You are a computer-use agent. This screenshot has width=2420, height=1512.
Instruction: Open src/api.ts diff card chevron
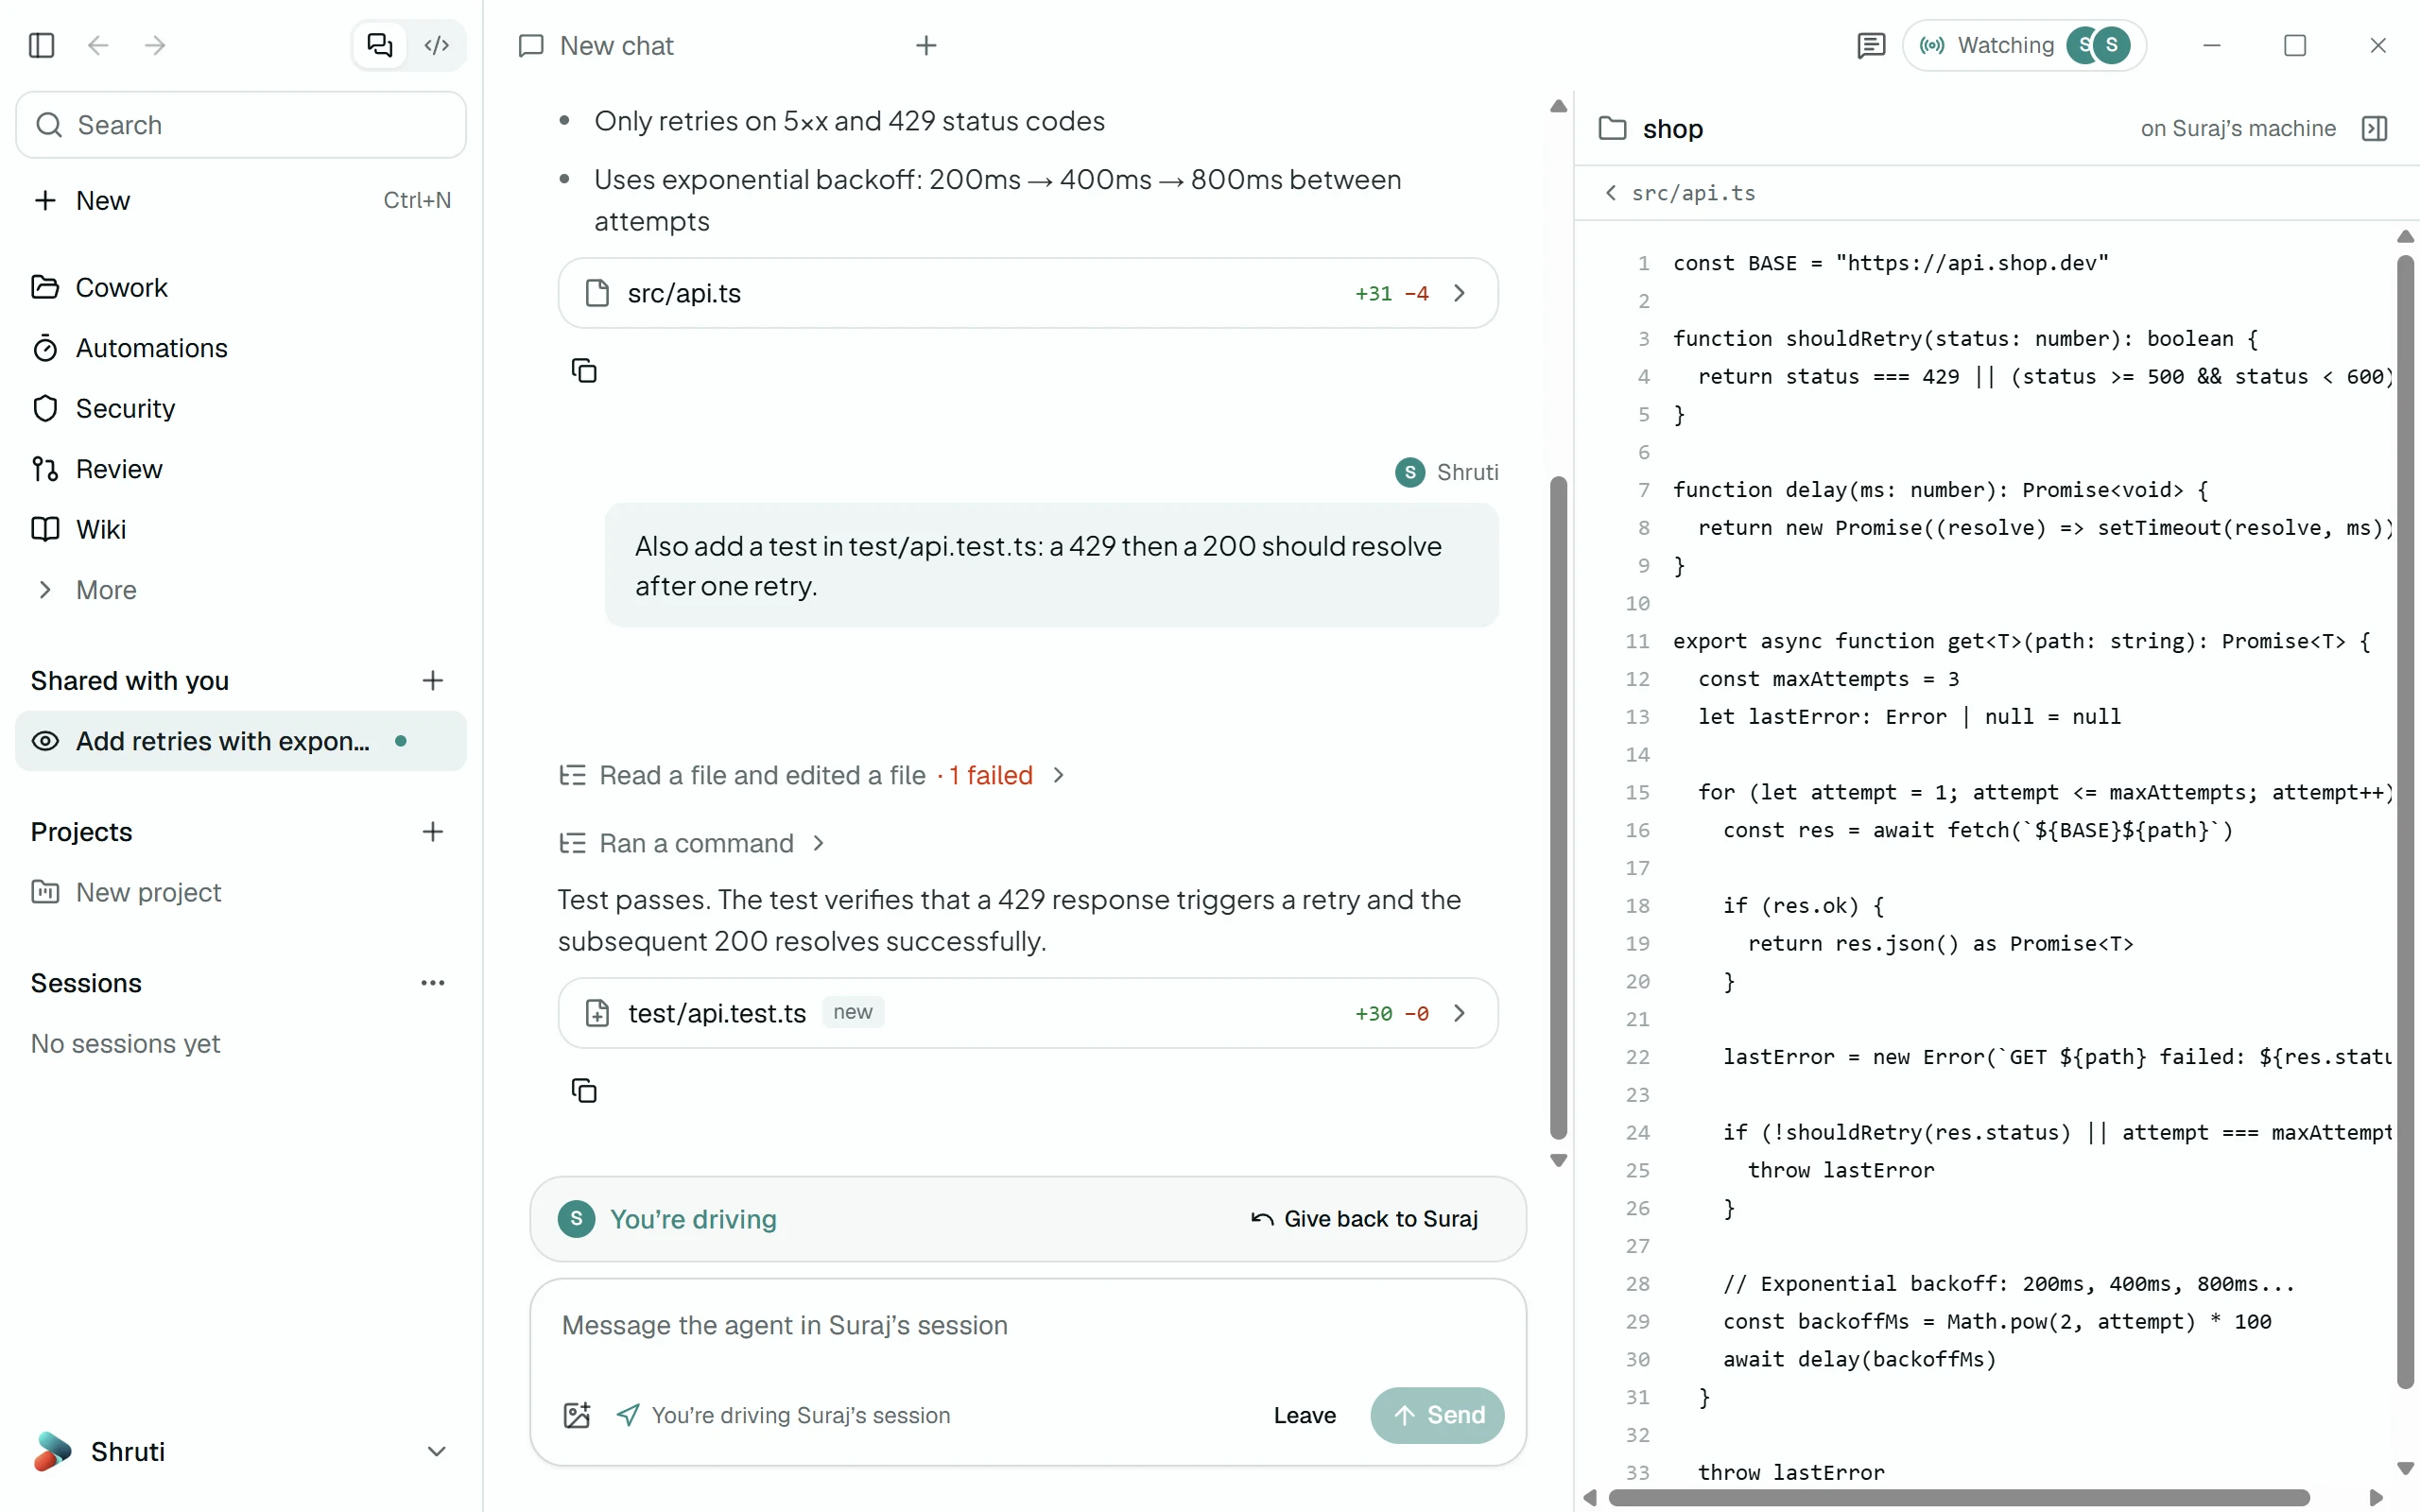tap(1460, 293)
